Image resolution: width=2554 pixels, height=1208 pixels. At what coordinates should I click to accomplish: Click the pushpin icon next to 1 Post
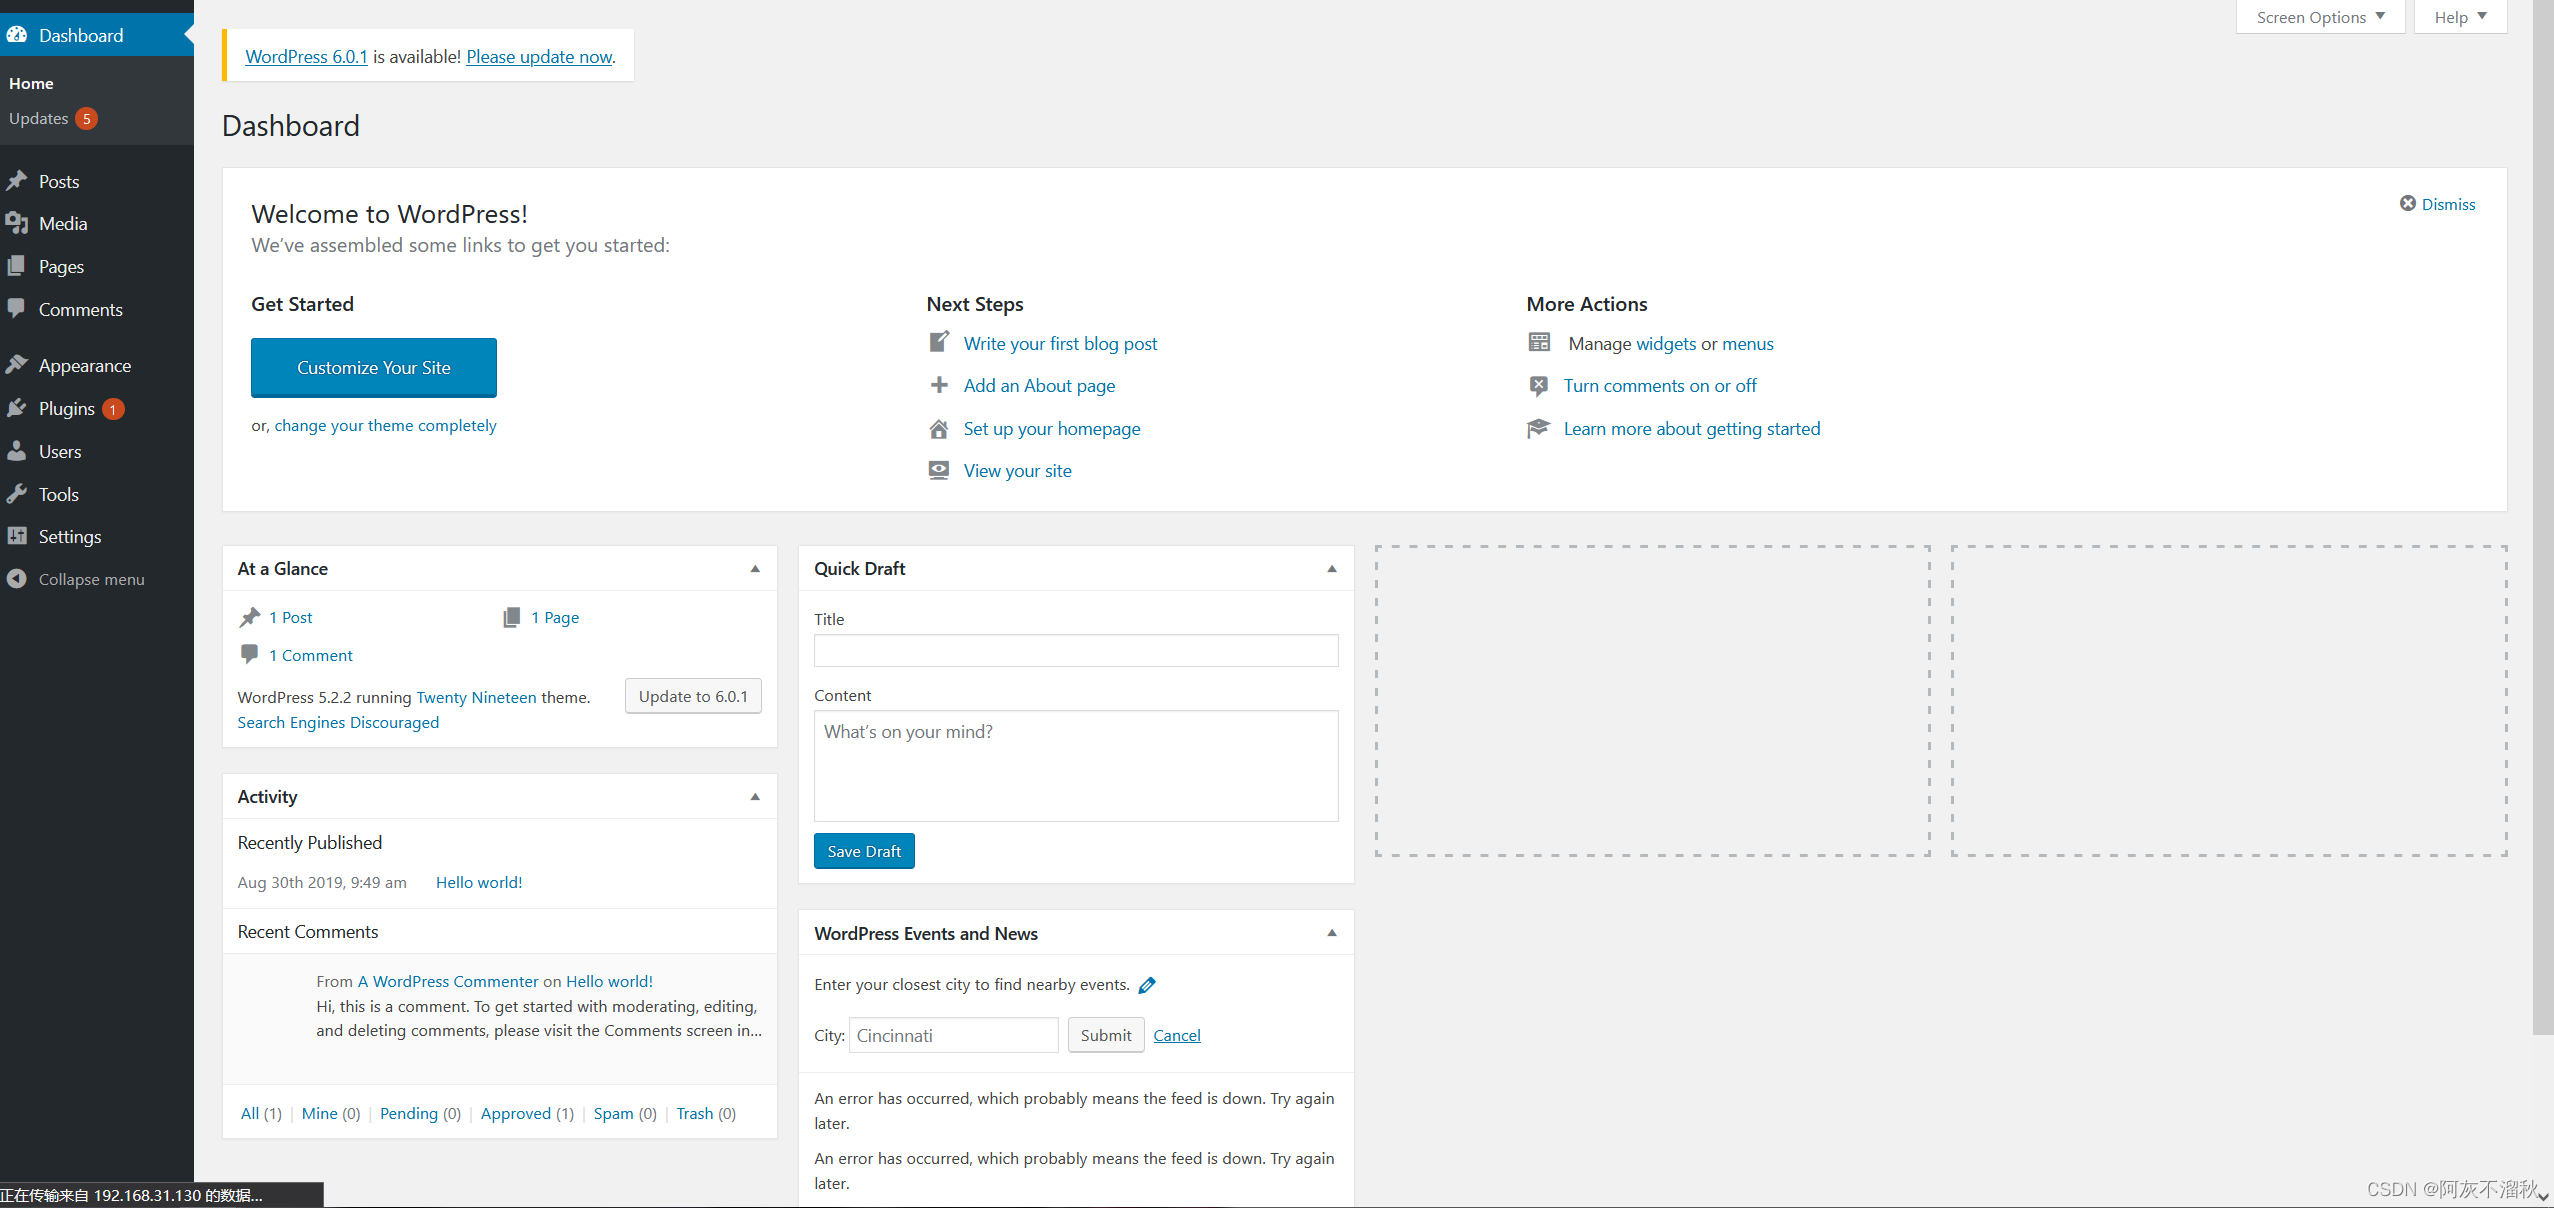[250, 617]
